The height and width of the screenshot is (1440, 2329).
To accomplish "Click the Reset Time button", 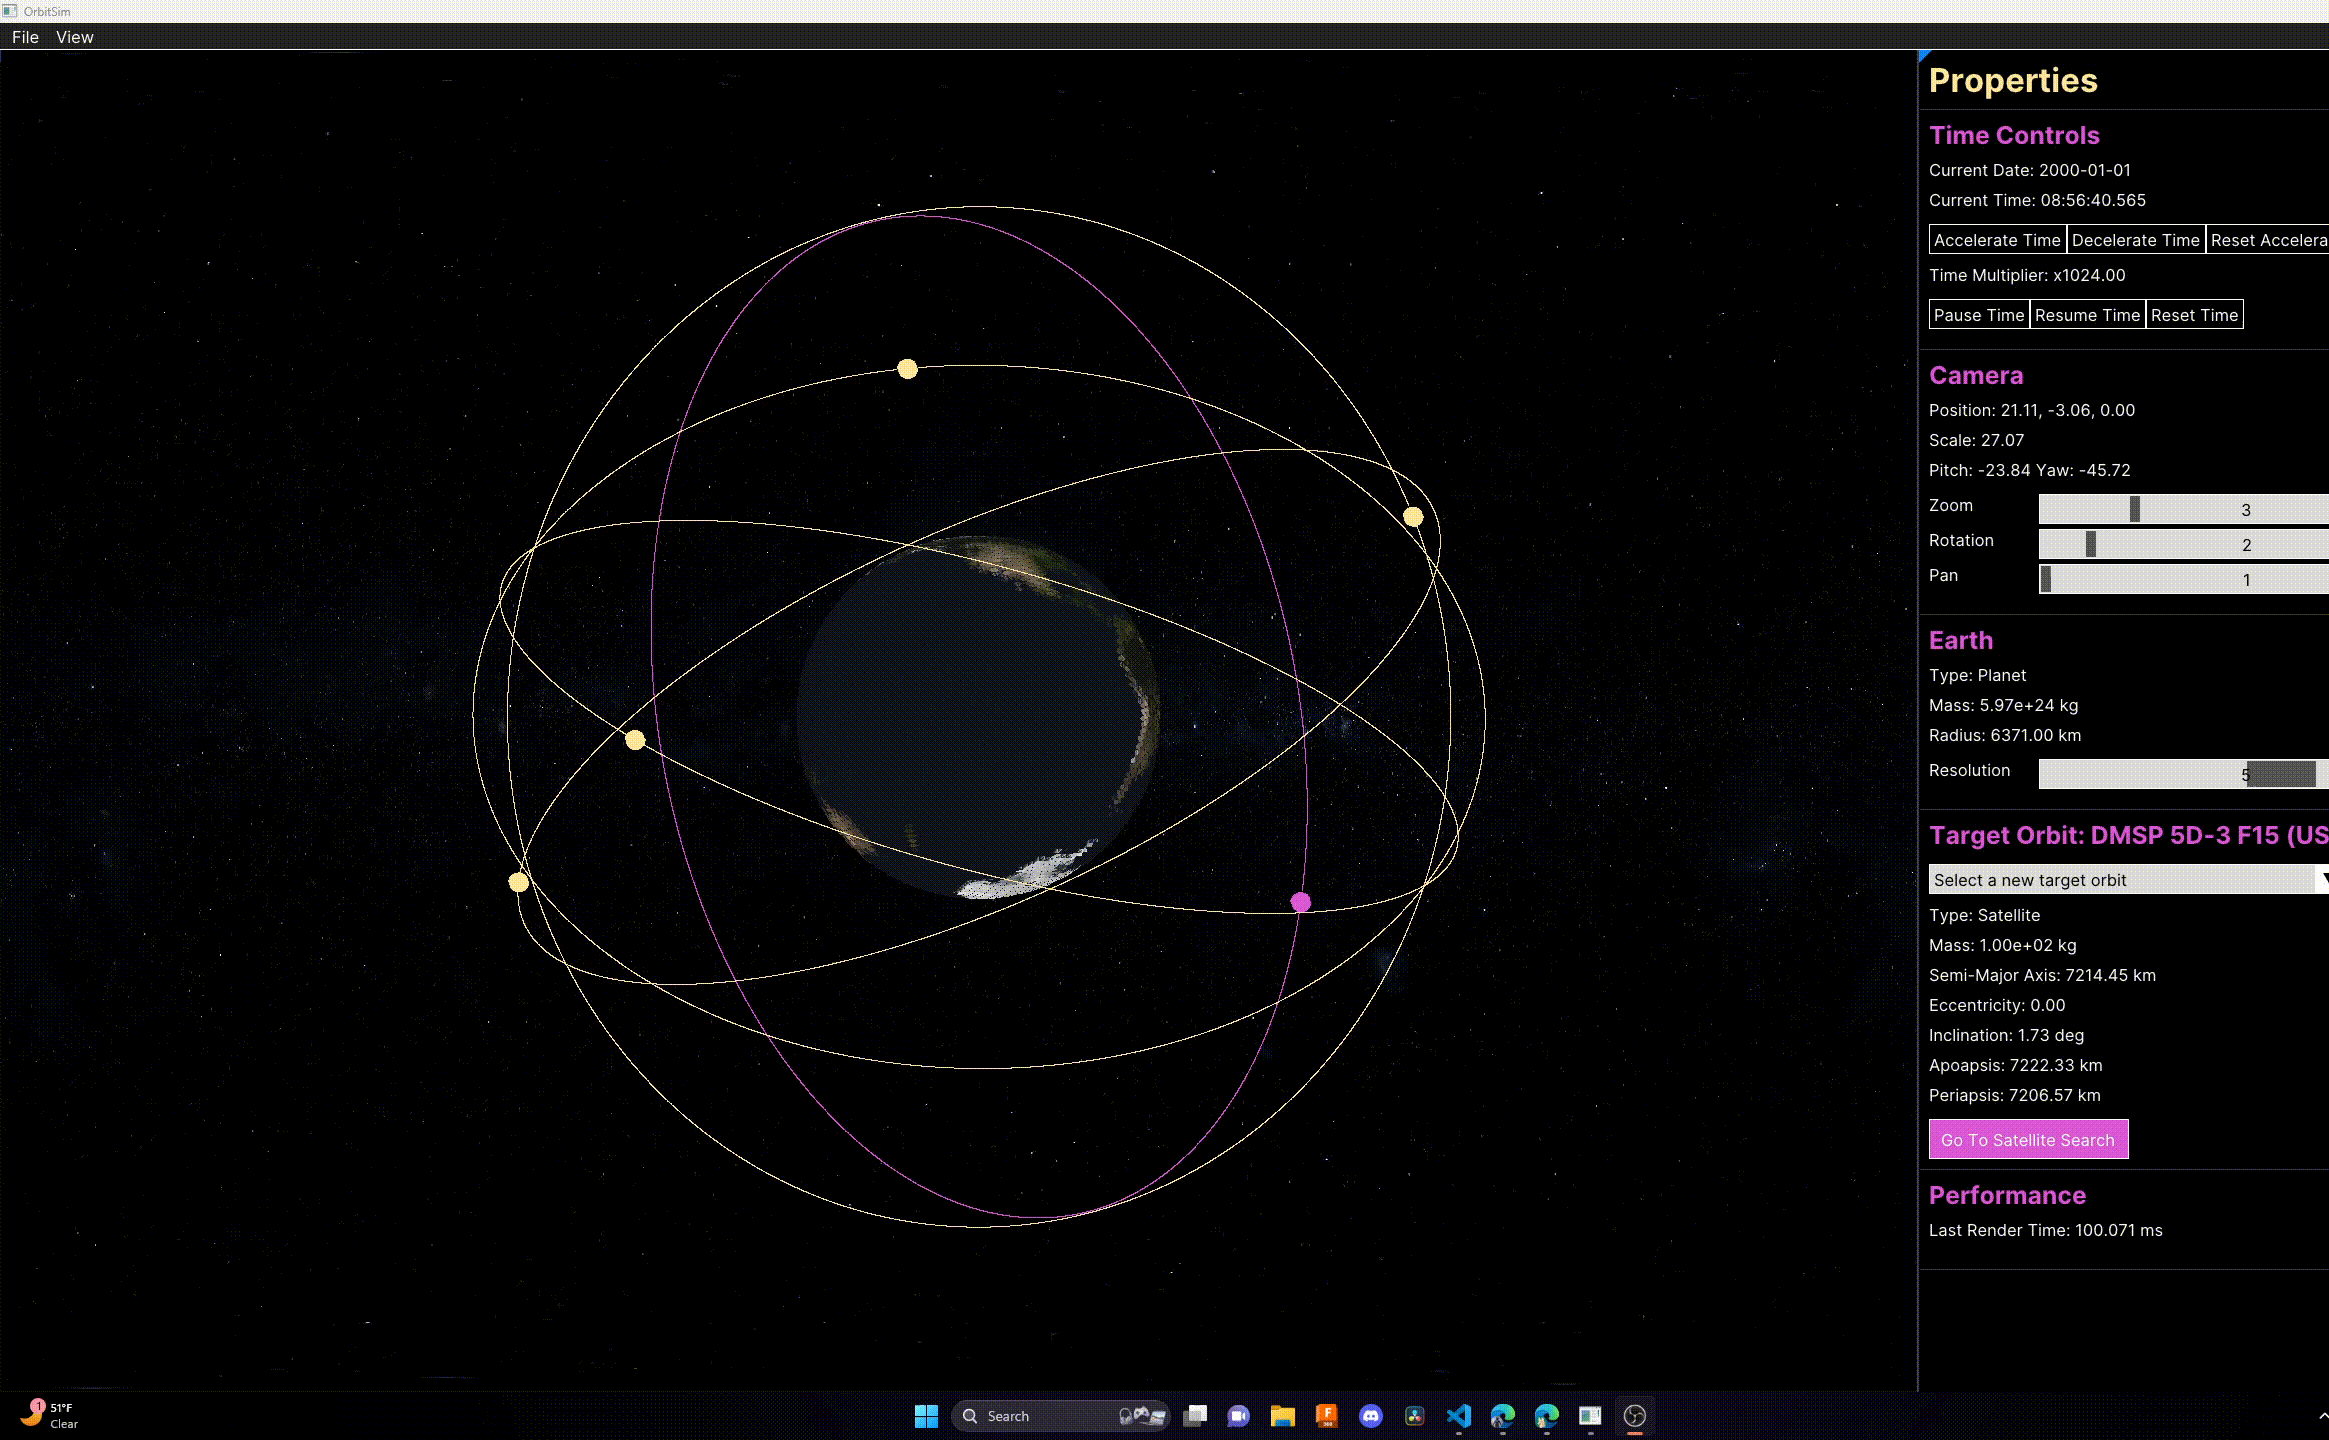I will point(2195,314).
